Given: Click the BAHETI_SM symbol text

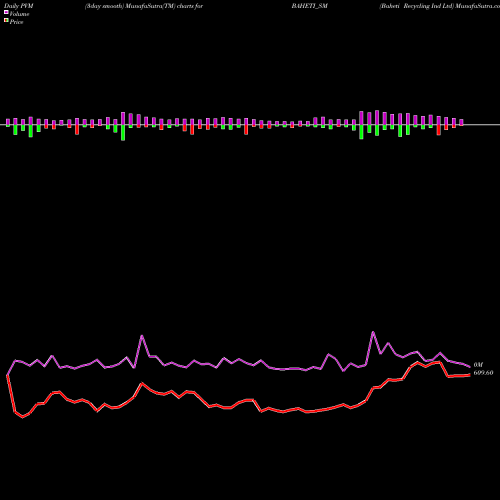Looking at the screenshot, I should tap(310, 6).
